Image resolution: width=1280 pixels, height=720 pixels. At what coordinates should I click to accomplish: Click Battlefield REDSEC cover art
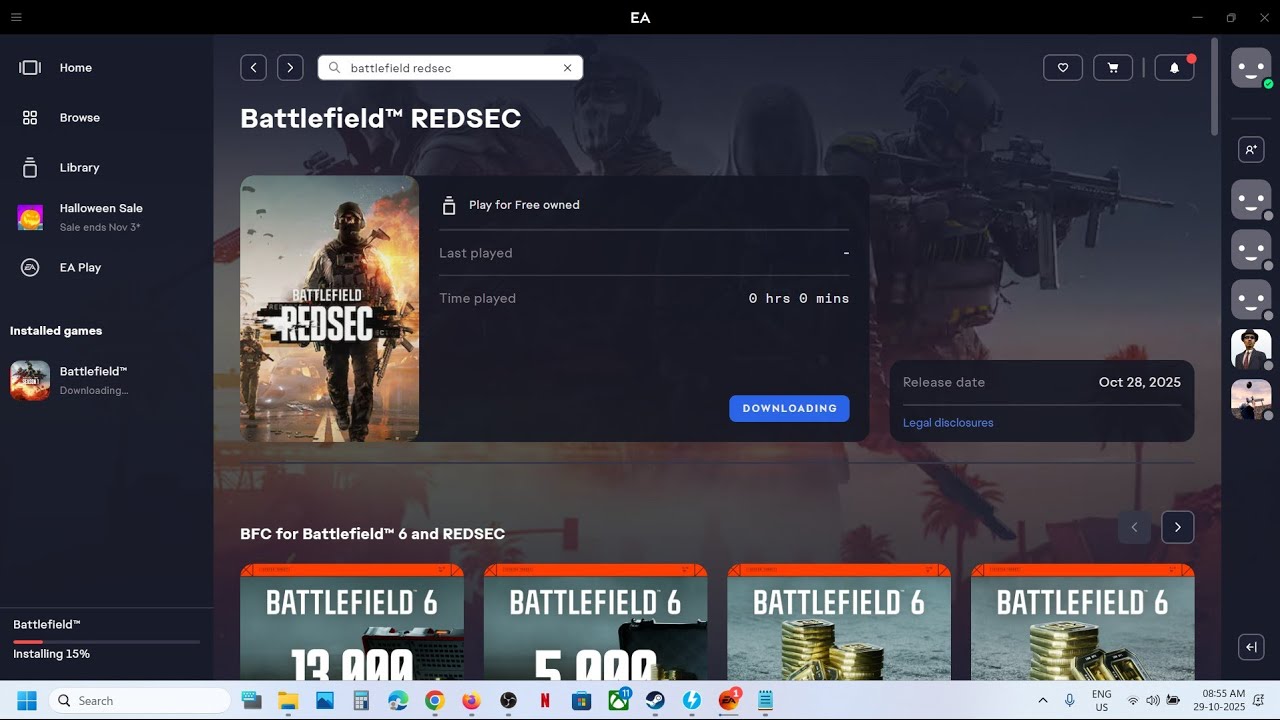coord(329,308)
